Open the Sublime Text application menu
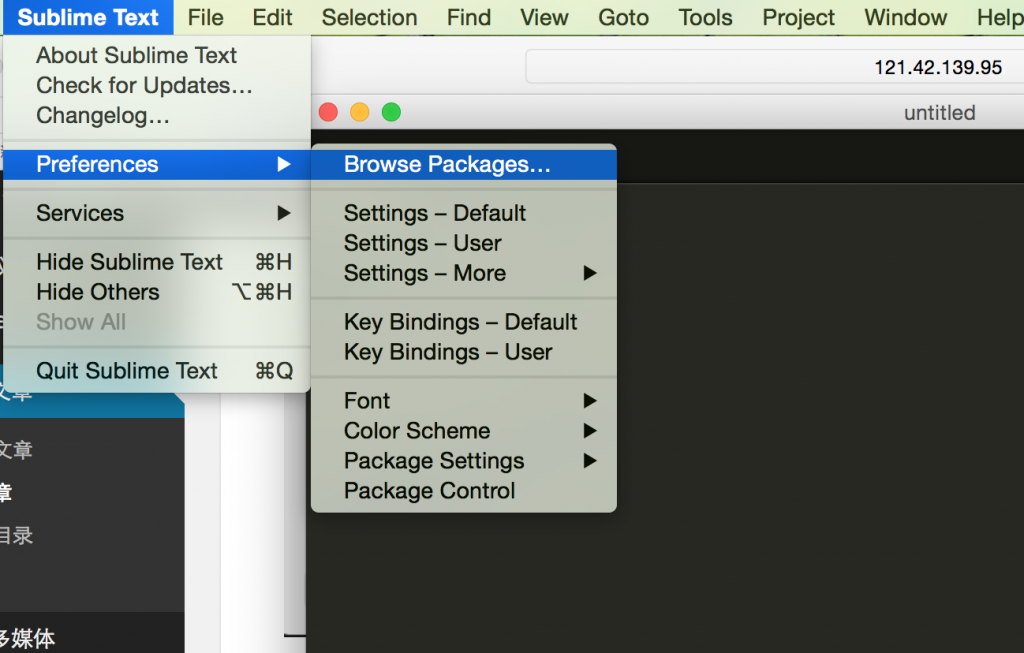1024x653 pixels. click(88, 18)
